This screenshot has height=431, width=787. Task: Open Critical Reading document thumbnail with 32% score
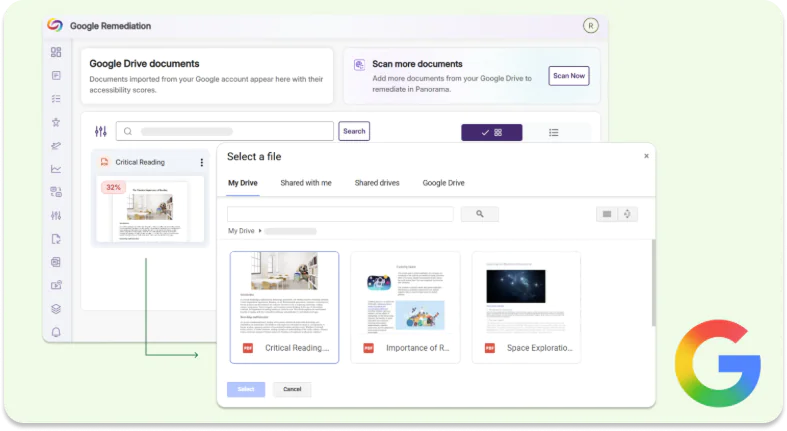[x=150, y=210]
